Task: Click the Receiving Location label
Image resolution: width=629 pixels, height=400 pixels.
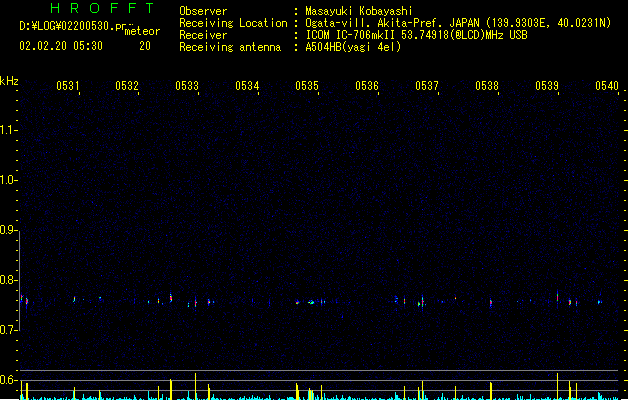Action: [233, 23]
